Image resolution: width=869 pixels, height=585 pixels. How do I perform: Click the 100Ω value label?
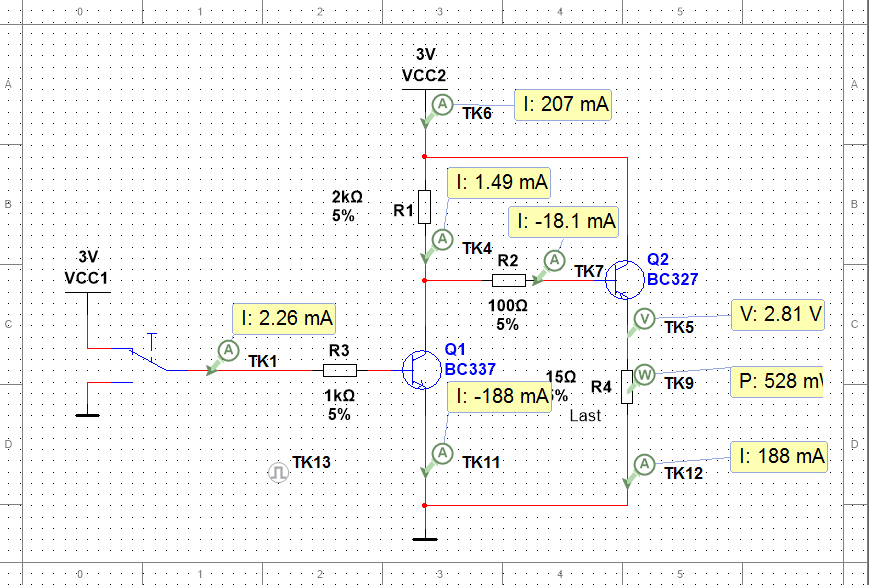pyautogui.click(x=508, y=306)
